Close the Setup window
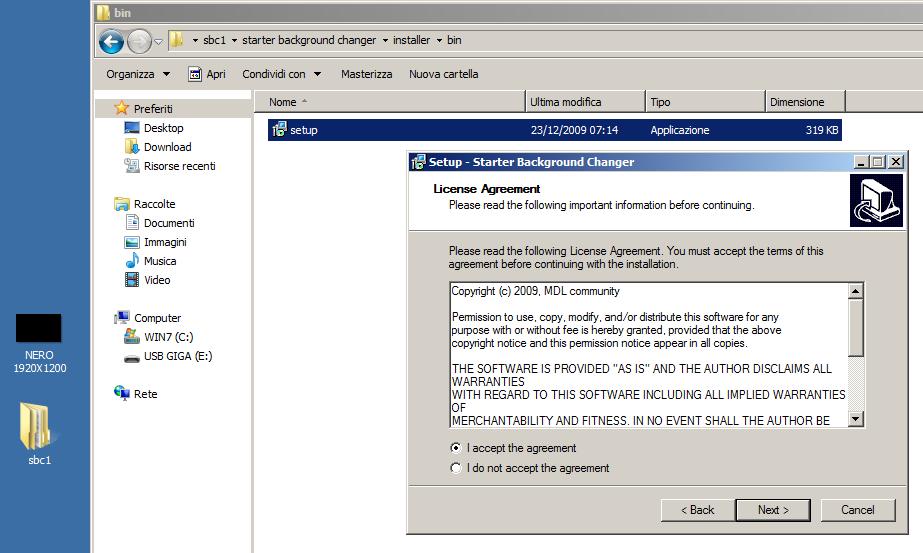Screen dimensions: 923x553 click(x=895, y=162)
